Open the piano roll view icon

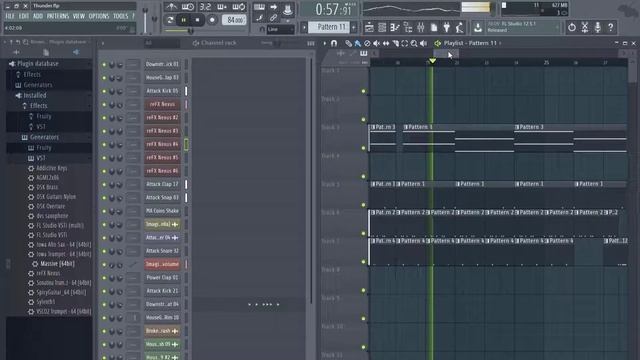(x=394, y=27)
